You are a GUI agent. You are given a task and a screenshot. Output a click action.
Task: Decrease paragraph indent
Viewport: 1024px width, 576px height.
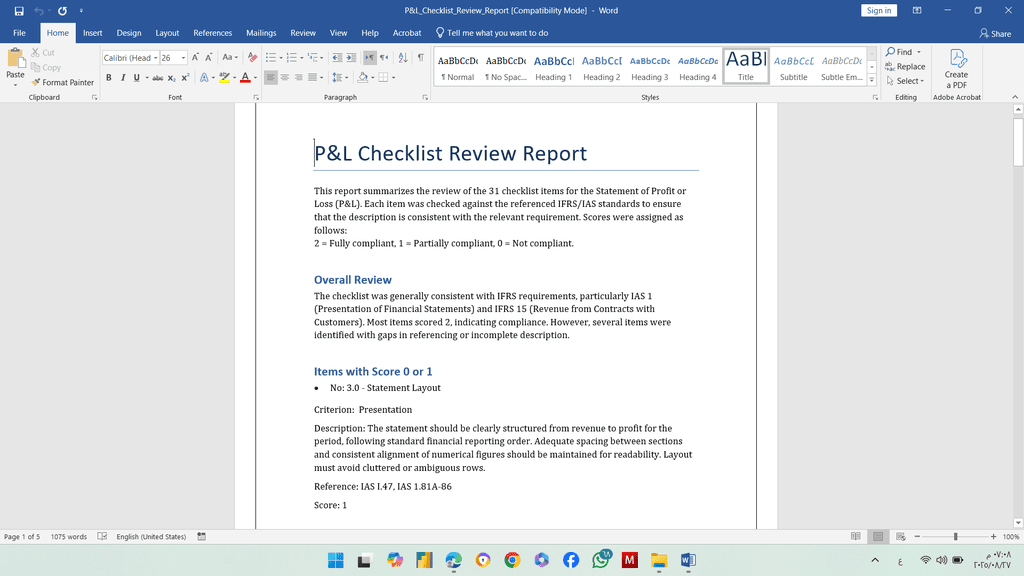pos(337,57)
